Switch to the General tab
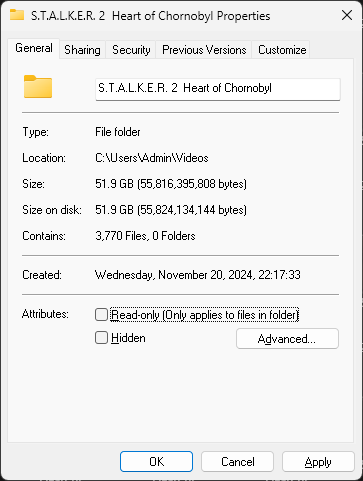The height and width of the screenshot is (481, 363). 34,48
